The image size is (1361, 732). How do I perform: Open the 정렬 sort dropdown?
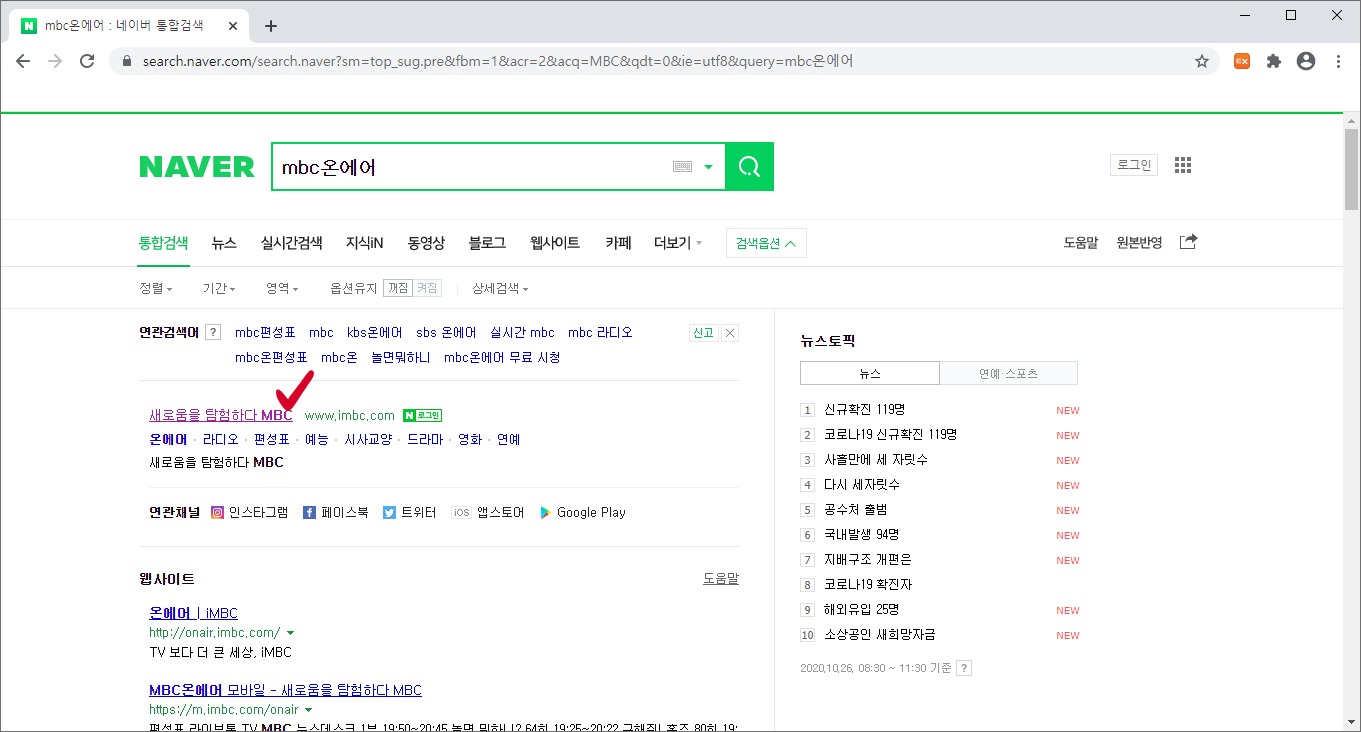click(156, 288)
